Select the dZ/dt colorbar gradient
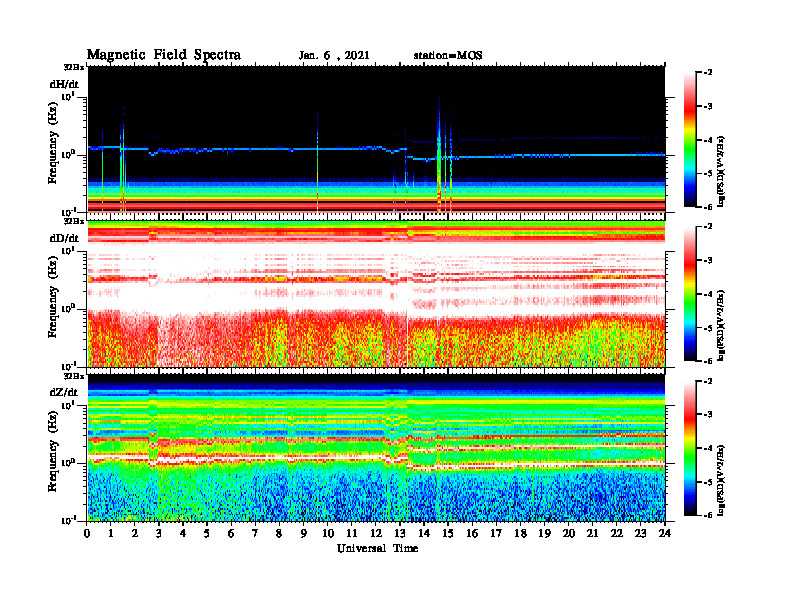Viewport: 792px width, 612px height. coord(690,448)
